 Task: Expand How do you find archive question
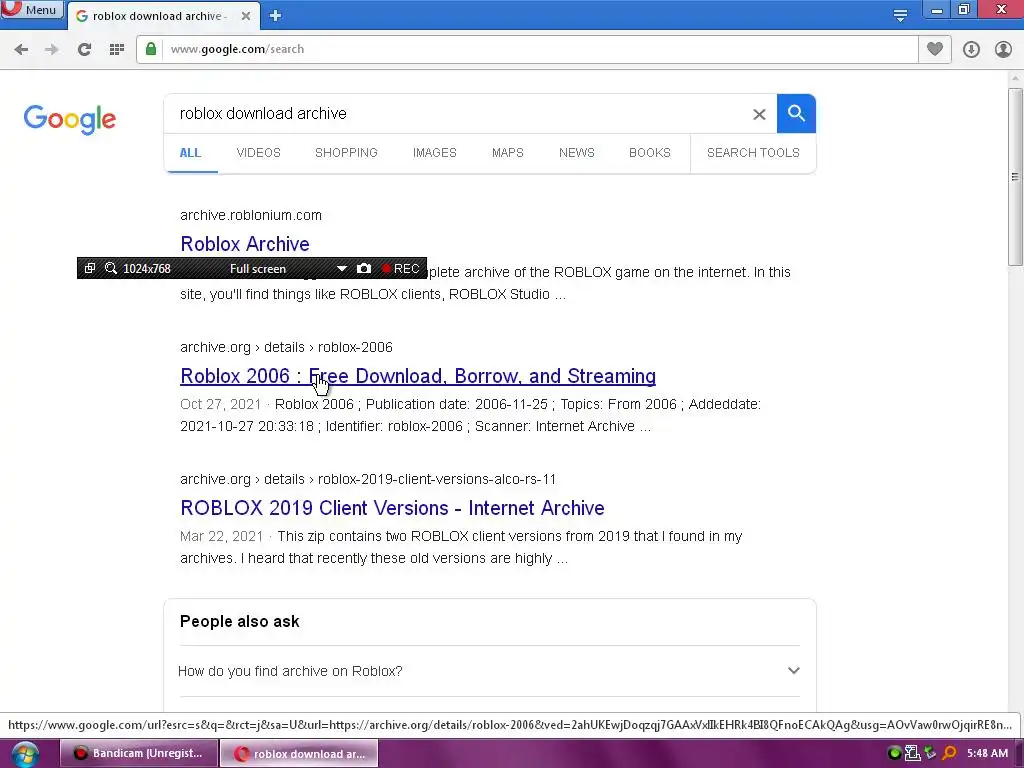(488, 671)
